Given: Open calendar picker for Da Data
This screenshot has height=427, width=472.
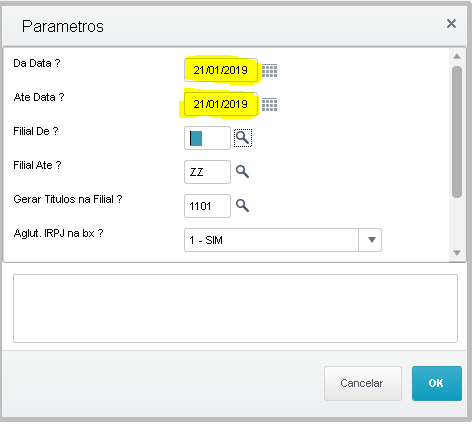Looking at the screenshot, I should [x=269, y=70].
